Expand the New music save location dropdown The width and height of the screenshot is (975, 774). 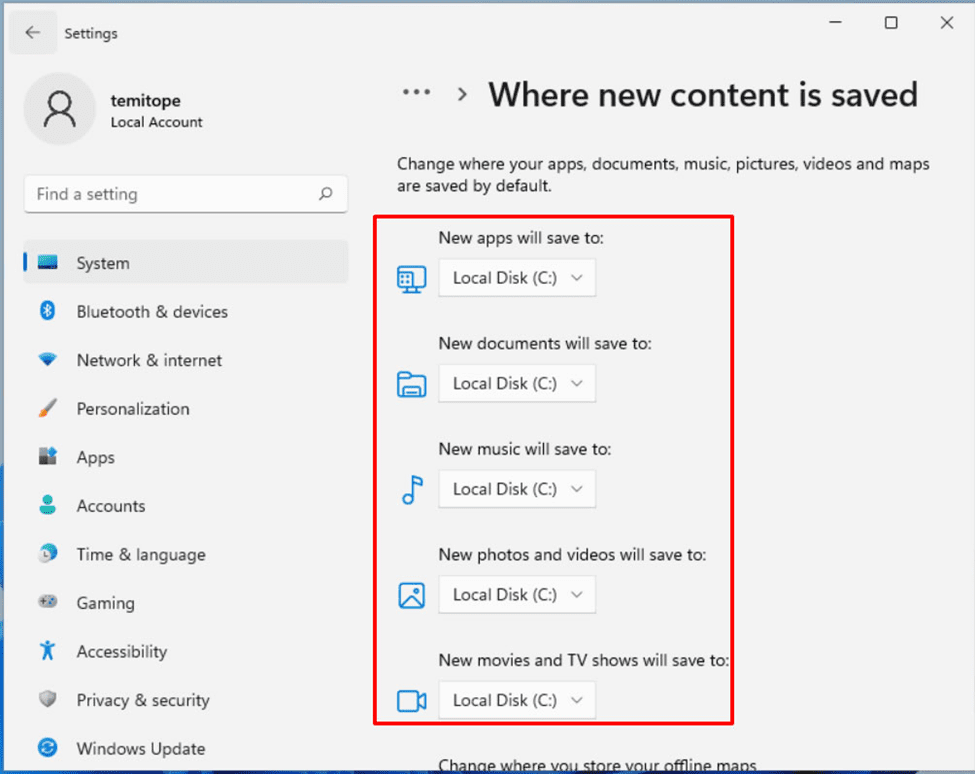(x=517, y=489)
